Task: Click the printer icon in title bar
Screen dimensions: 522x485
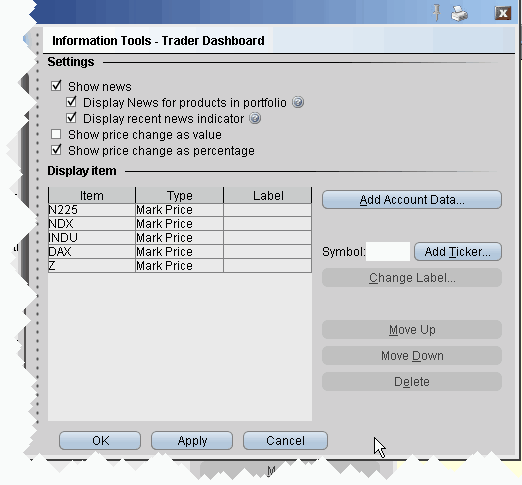Action: pos(460,14)
